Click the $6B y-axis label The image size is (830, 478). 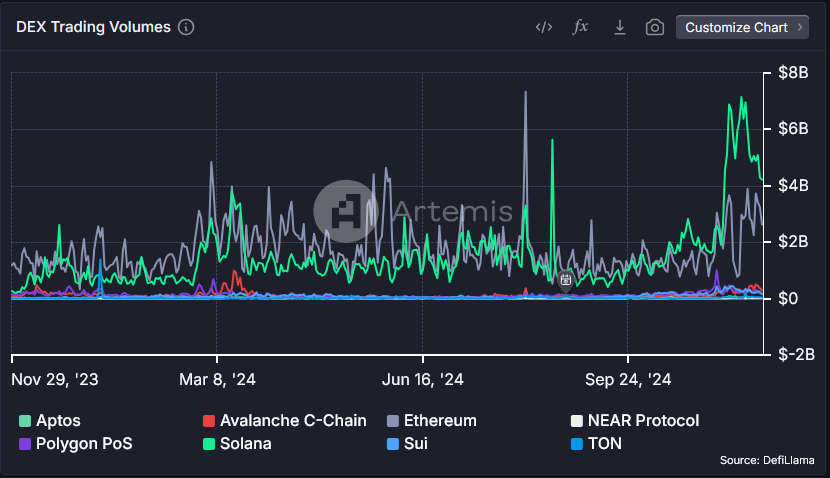point(793,129)
